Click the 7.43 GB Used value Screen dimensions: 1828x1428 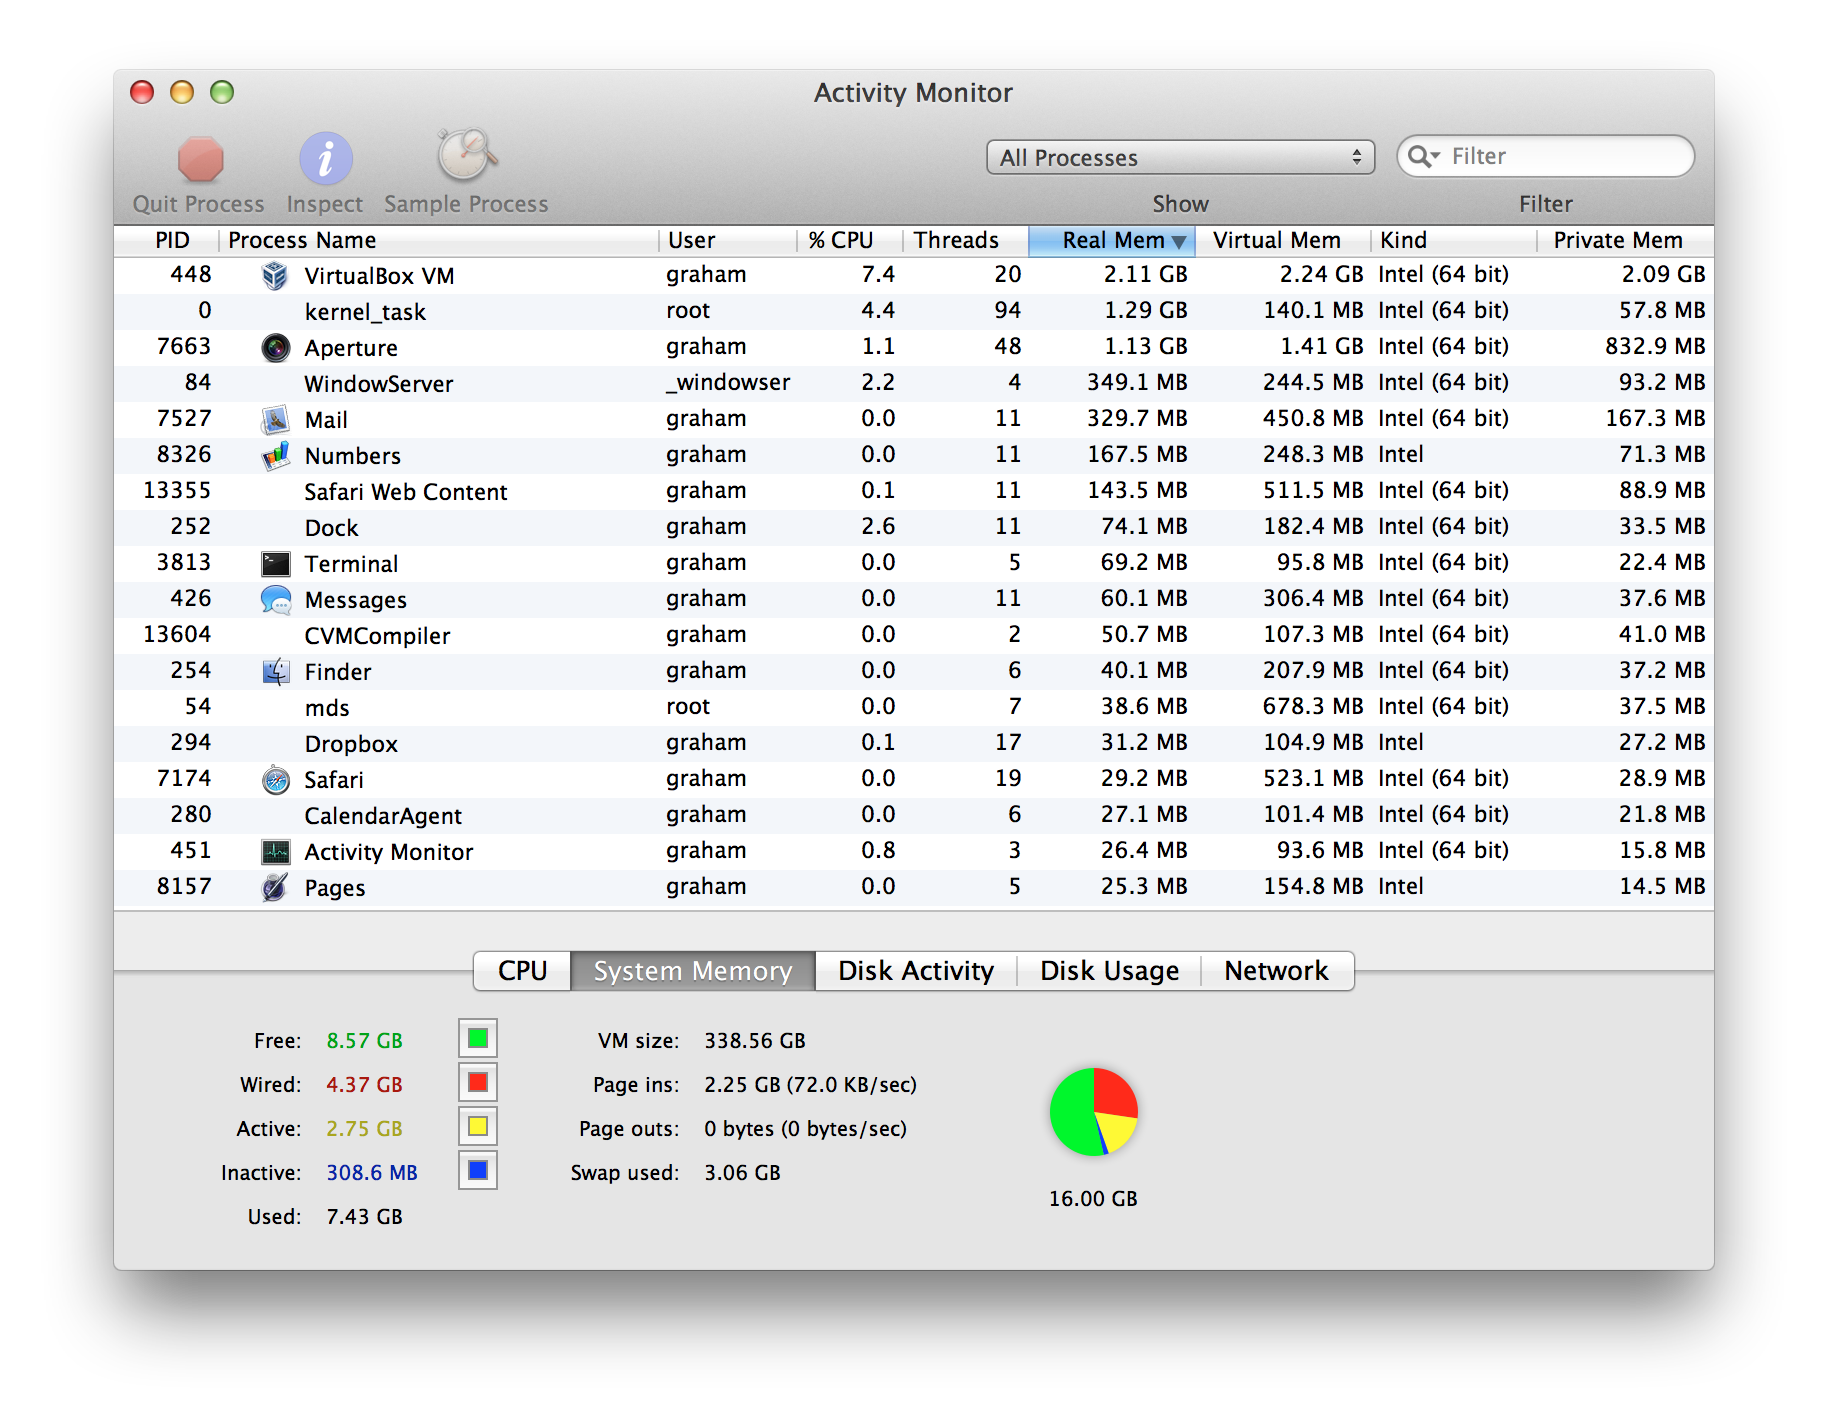click(365, 1216)
